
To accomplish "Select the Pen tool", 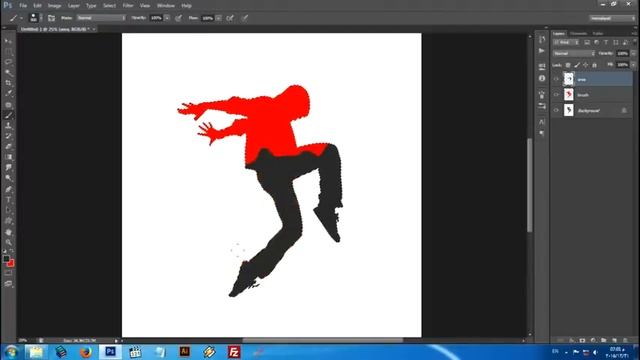I will click(x=8, y=189).
